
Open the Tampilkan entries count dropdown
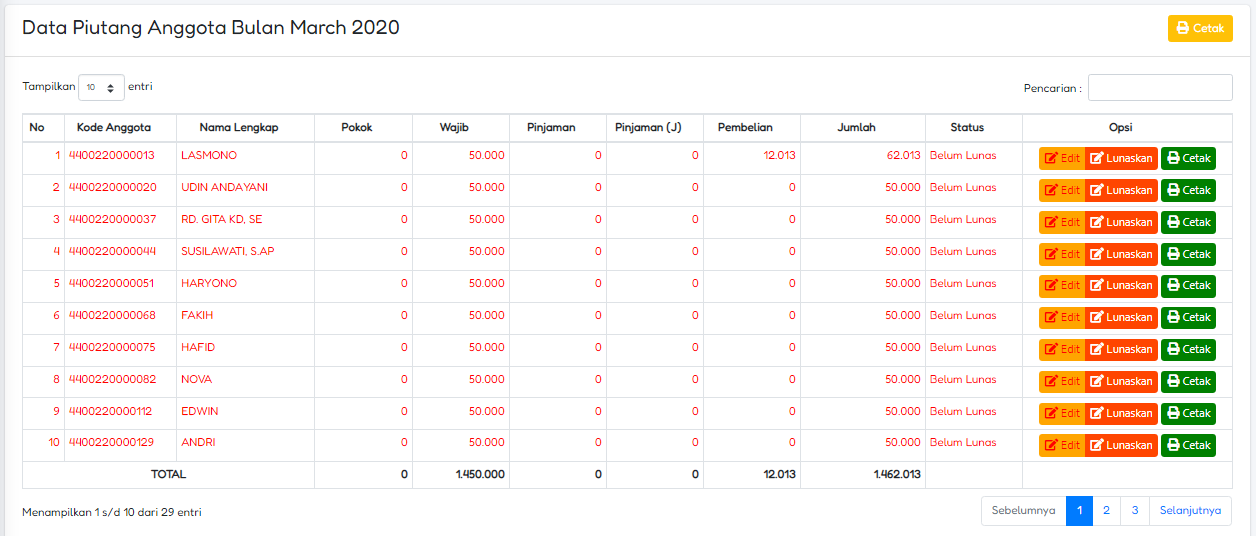(101, 88)
